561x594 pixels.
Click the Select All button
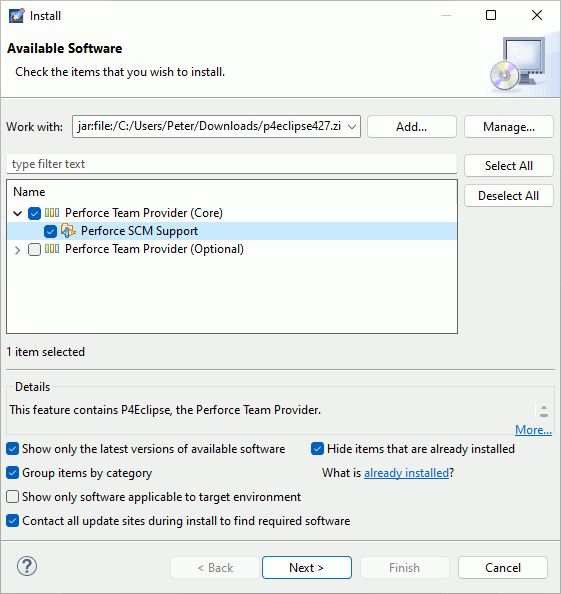point(509,166)
